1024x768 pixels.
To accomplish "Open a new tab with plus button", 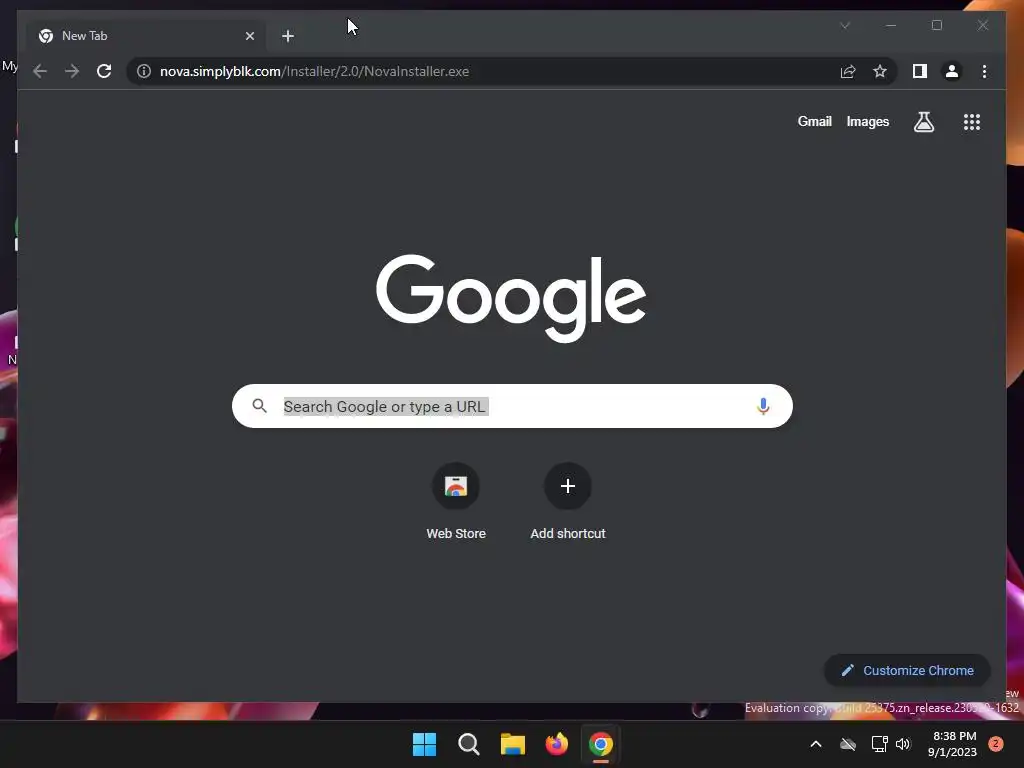I will [288, 36].
